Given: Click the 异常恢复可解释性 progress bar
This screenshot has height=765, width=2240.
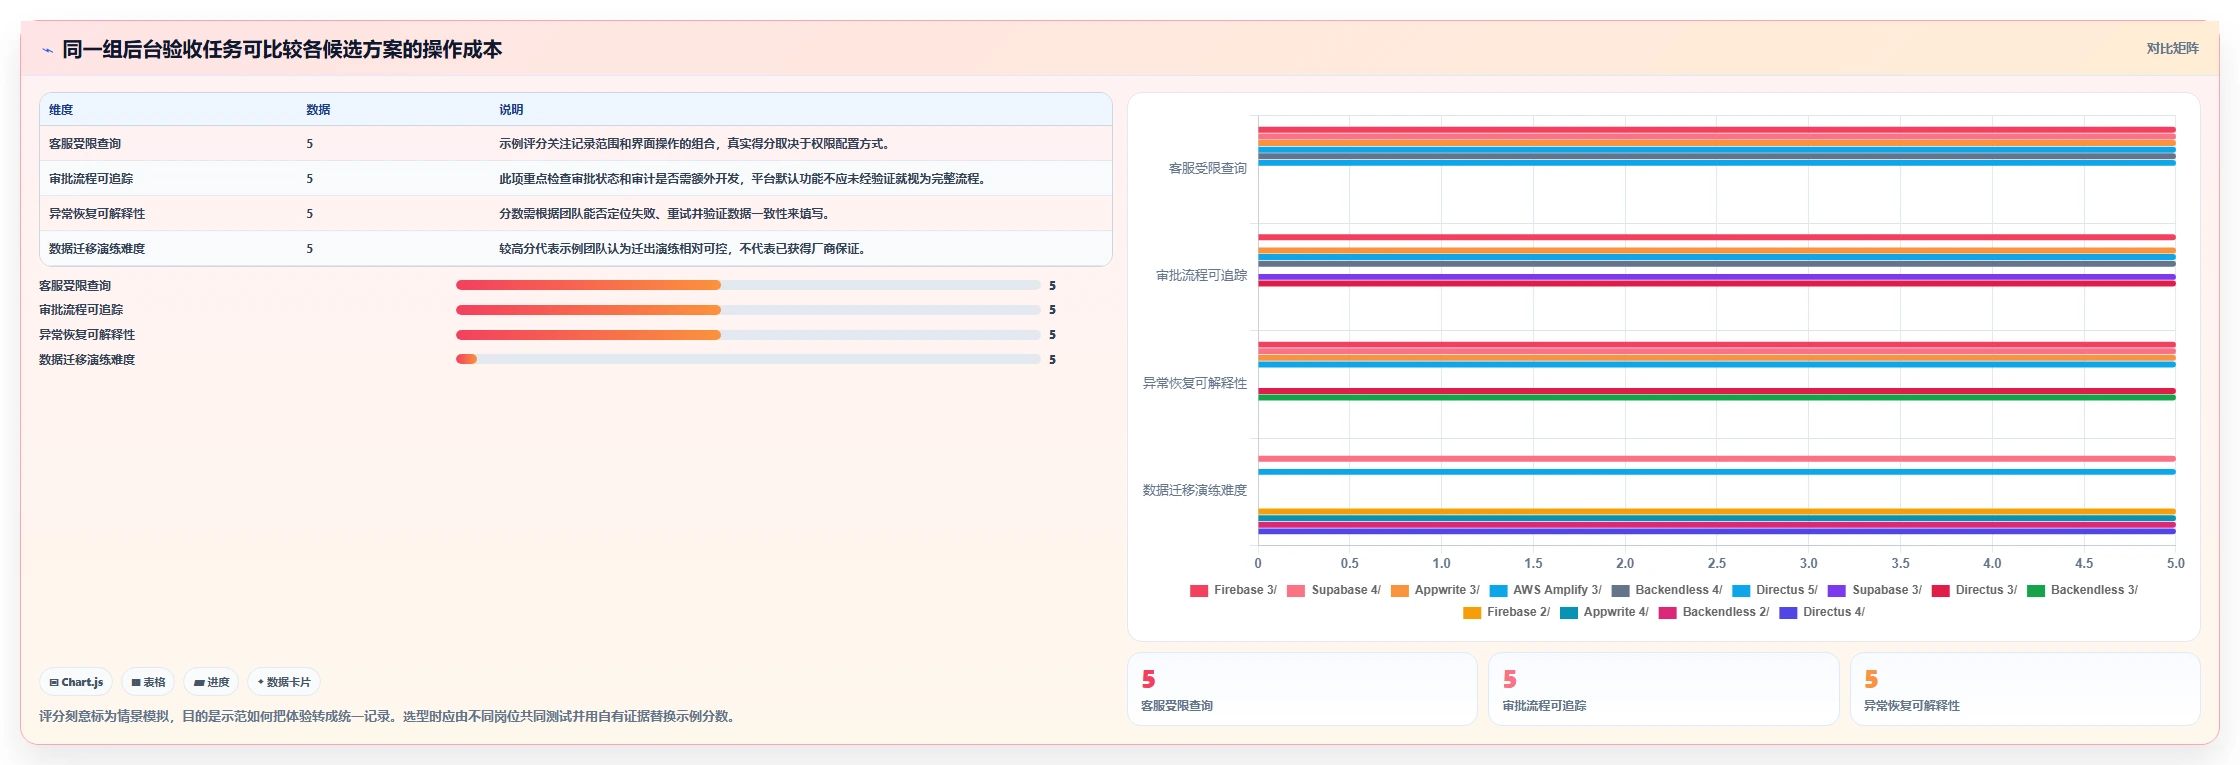Looking at the screenshot, I should pyautogui.click(x=748, y=335).
